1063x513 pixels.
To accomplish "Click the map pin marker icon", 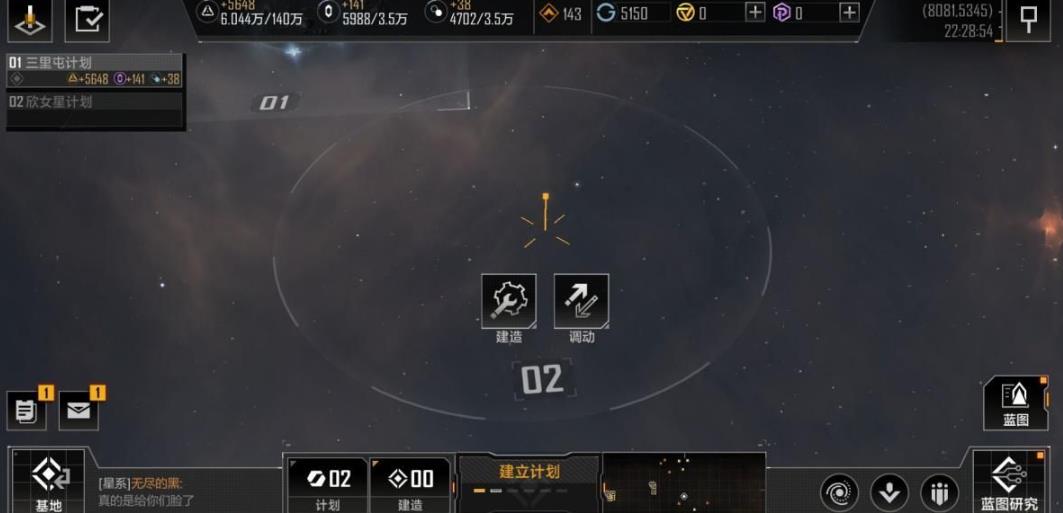I will tap(1028, 20).
